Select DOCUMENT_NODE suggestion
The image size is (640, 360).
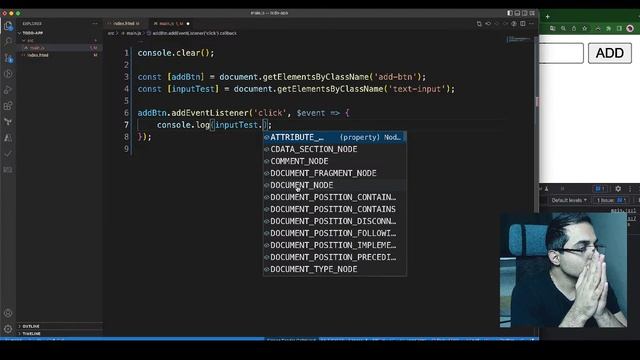pos(335,185)
